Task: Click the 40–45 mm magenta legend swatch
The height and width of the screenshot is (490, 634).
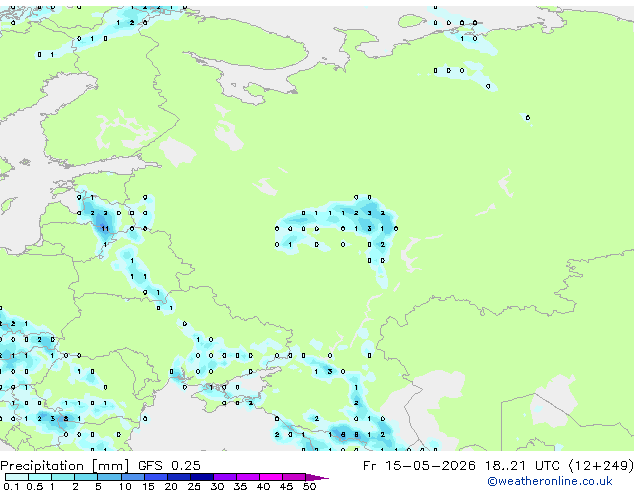Action: coord(271,477)
